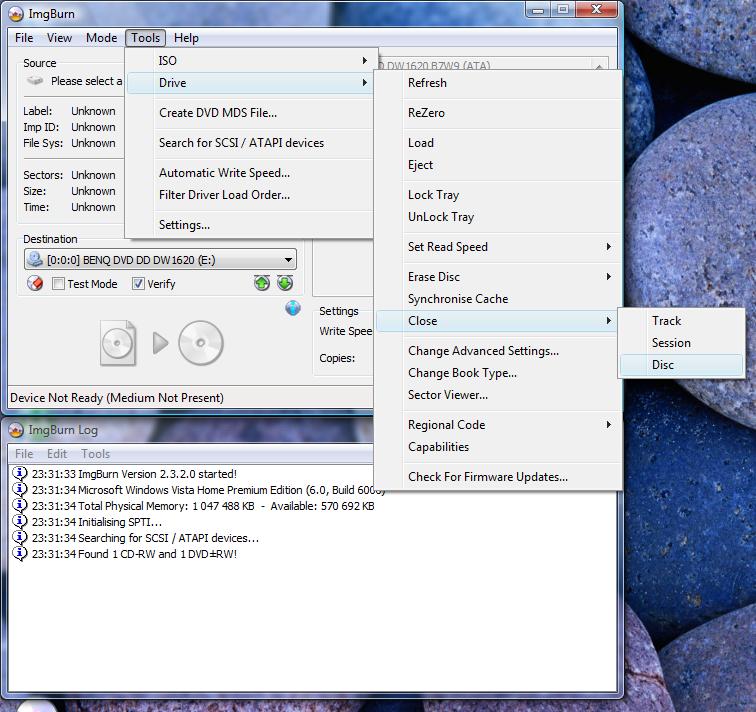Choose Session in the Close submenu
Image resolution: width=756 pixels, height=712 pixels.
pos(681,343)
